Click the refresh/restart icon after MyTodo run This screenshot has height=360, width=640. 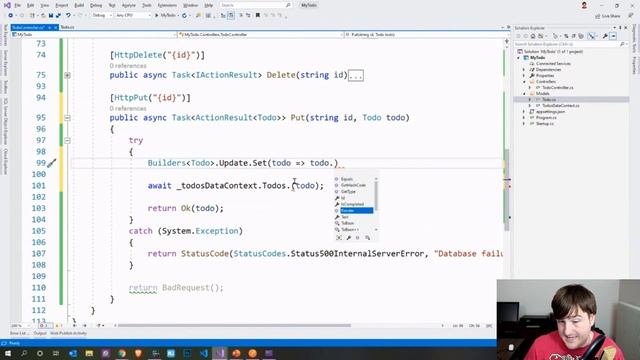[184, 16]
